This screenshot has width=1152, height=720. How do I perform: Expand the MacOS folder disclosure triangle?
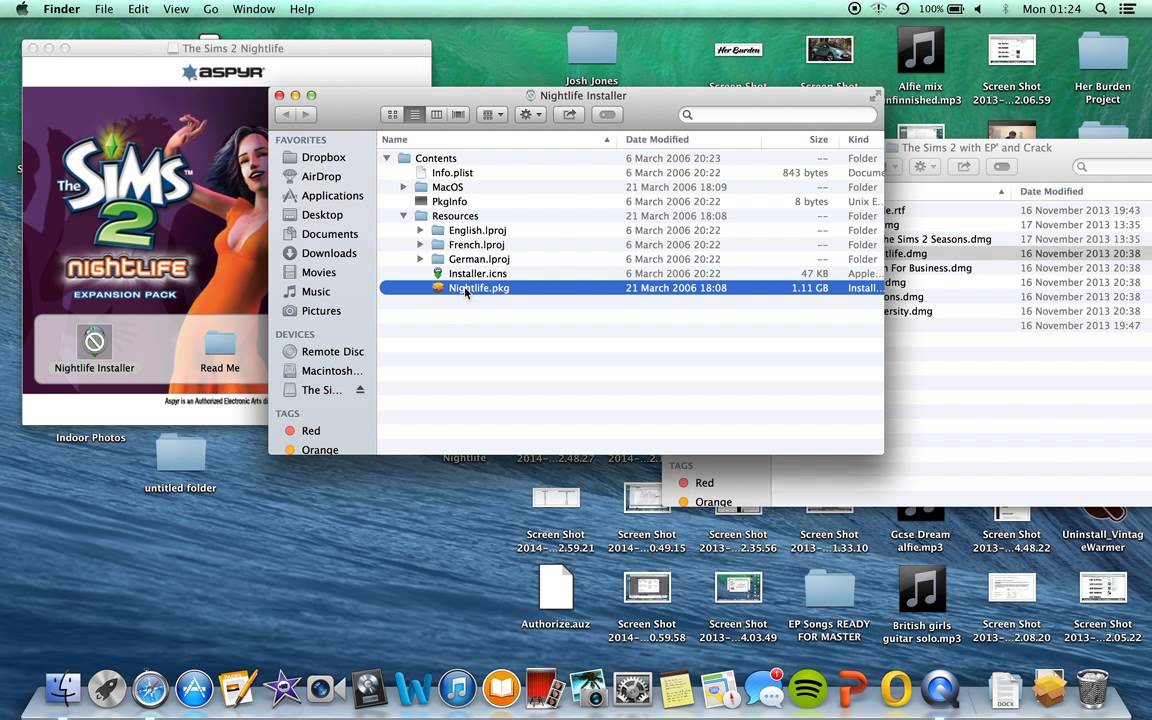(403, 187)
